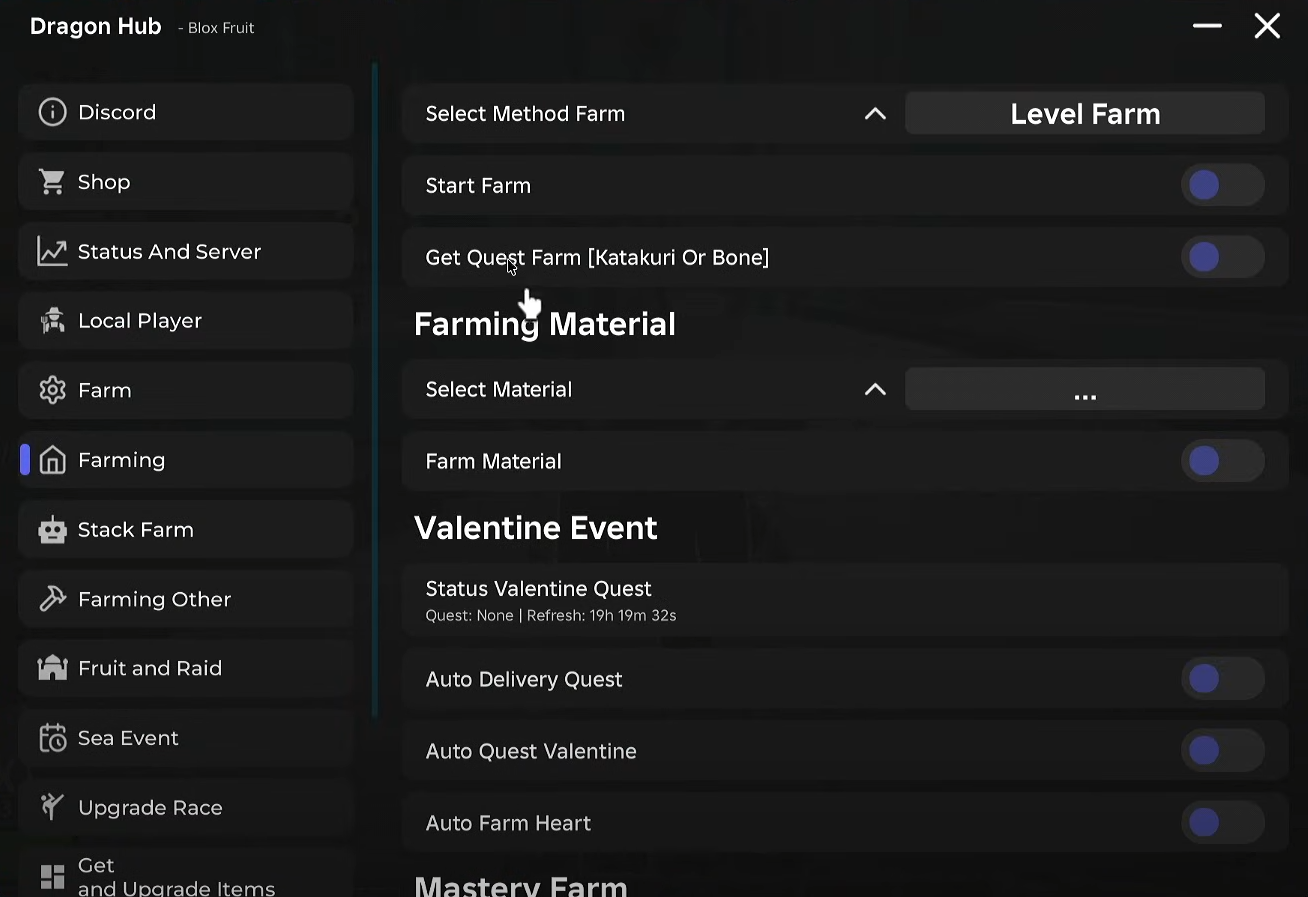1308x897 pixels.
Task: Click the sidebar vertical scrollbar
Action: tap(375, 390)
